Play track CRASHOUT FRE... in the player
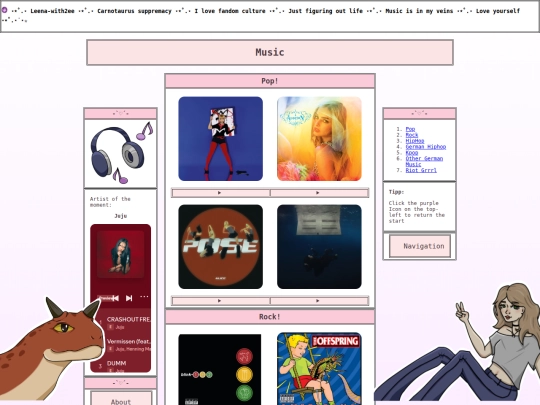540x405 pixels. click(128, 319)
